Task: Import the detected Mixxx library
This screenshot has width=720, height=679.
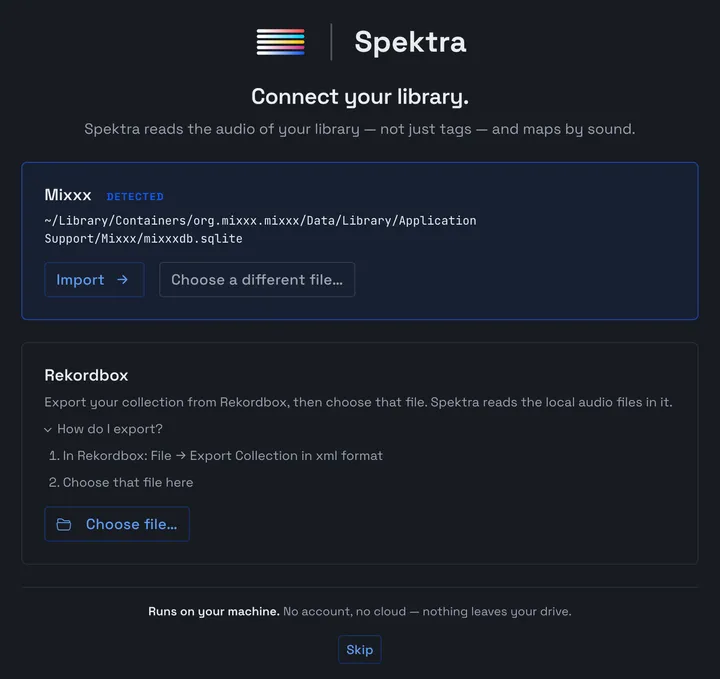Action: click(94, 280)
